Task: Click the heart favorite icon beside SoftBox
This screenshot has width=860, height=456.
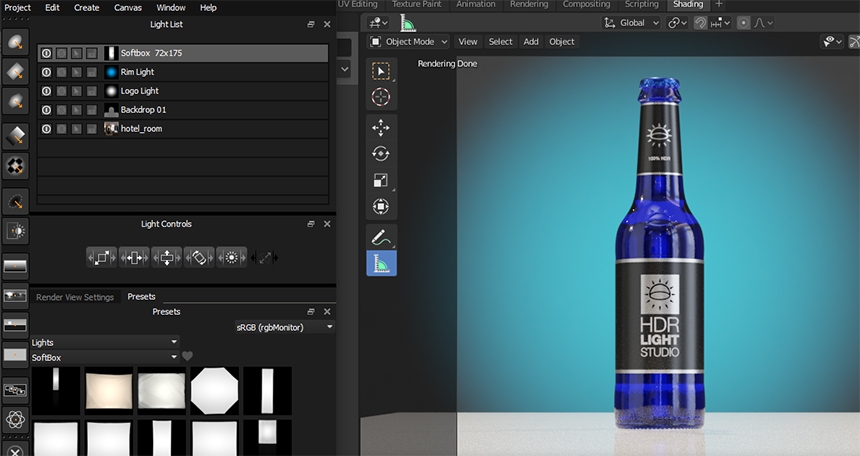Action: pyautogui.click(x=187, y=356)
